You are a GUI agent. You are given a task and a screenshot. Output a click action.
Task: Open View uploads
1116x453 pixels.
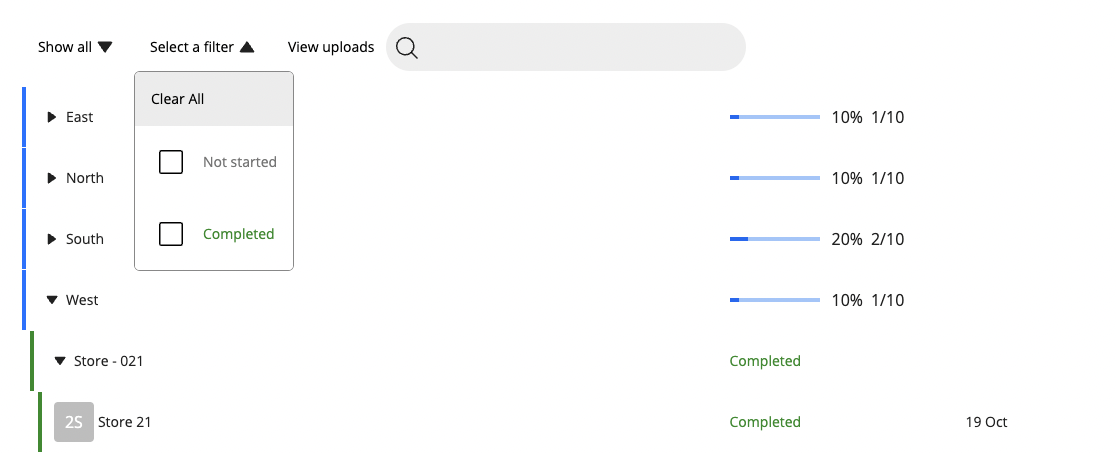pos(331,47)
